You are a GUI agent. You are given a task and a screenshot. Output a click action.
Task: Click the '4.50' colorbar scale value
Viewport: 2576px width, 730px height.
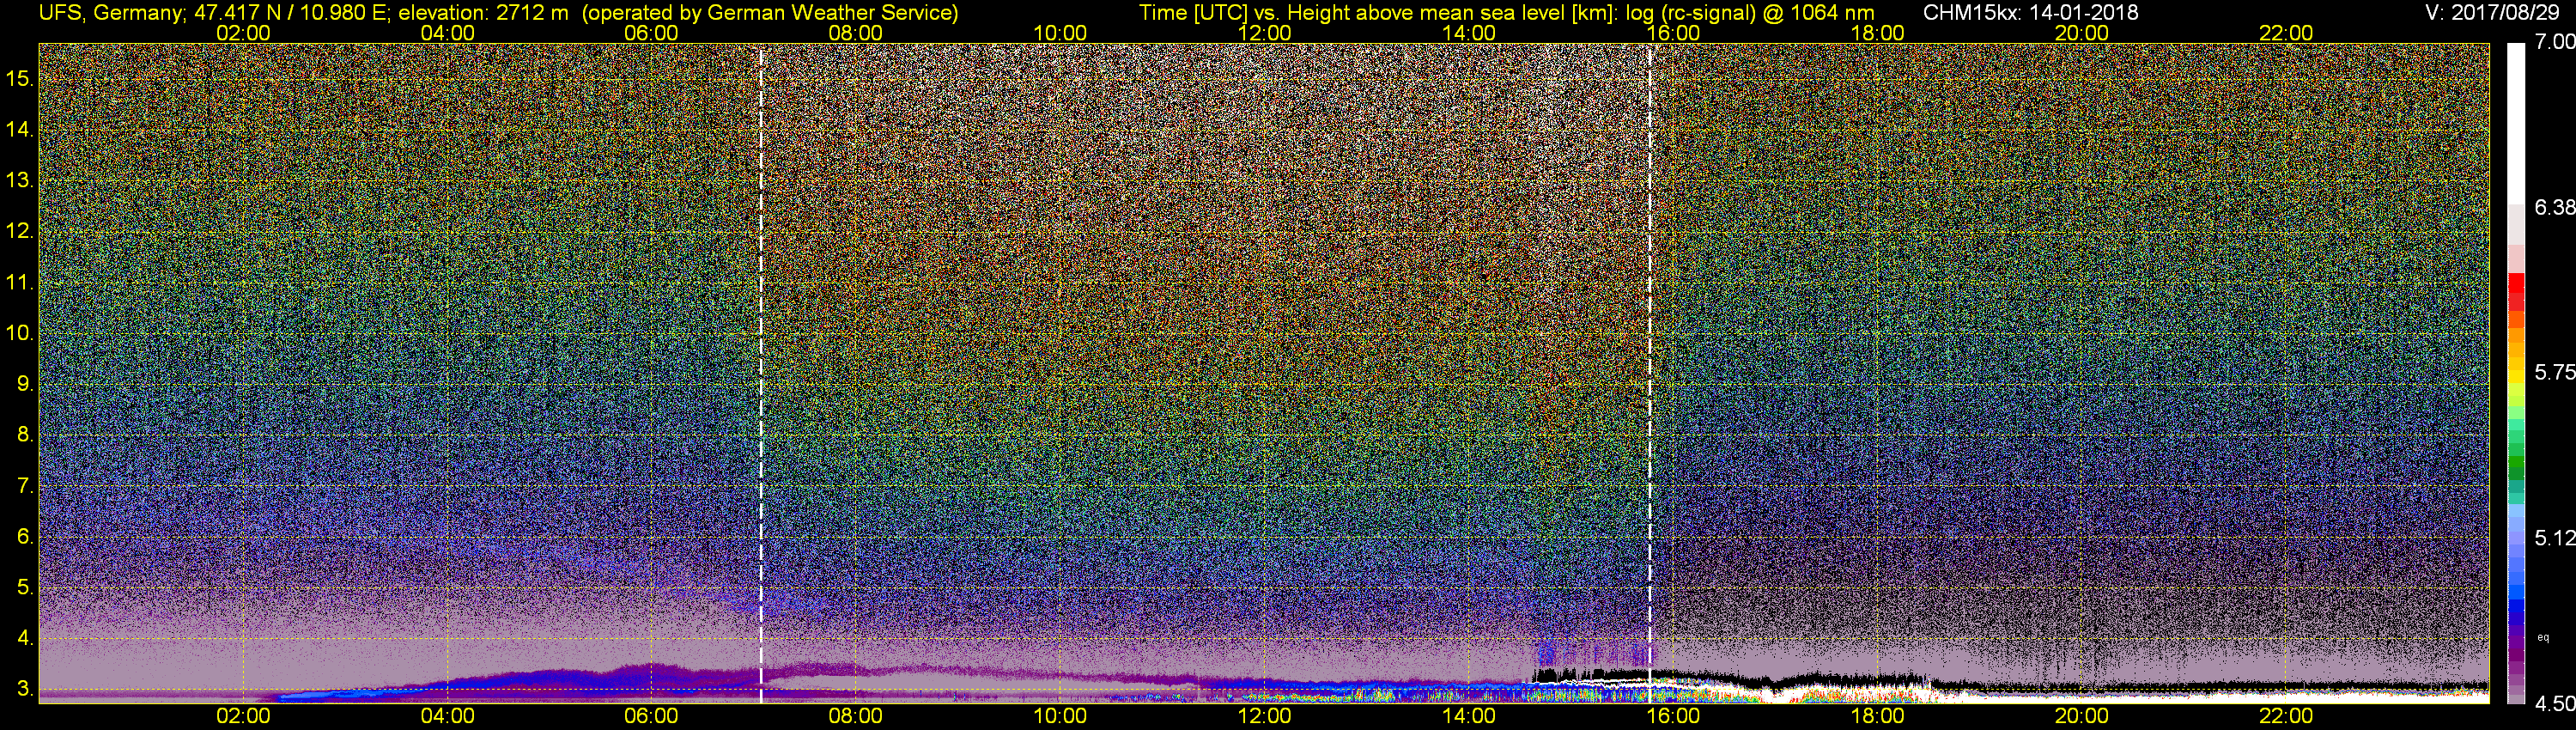(2555, 704)
